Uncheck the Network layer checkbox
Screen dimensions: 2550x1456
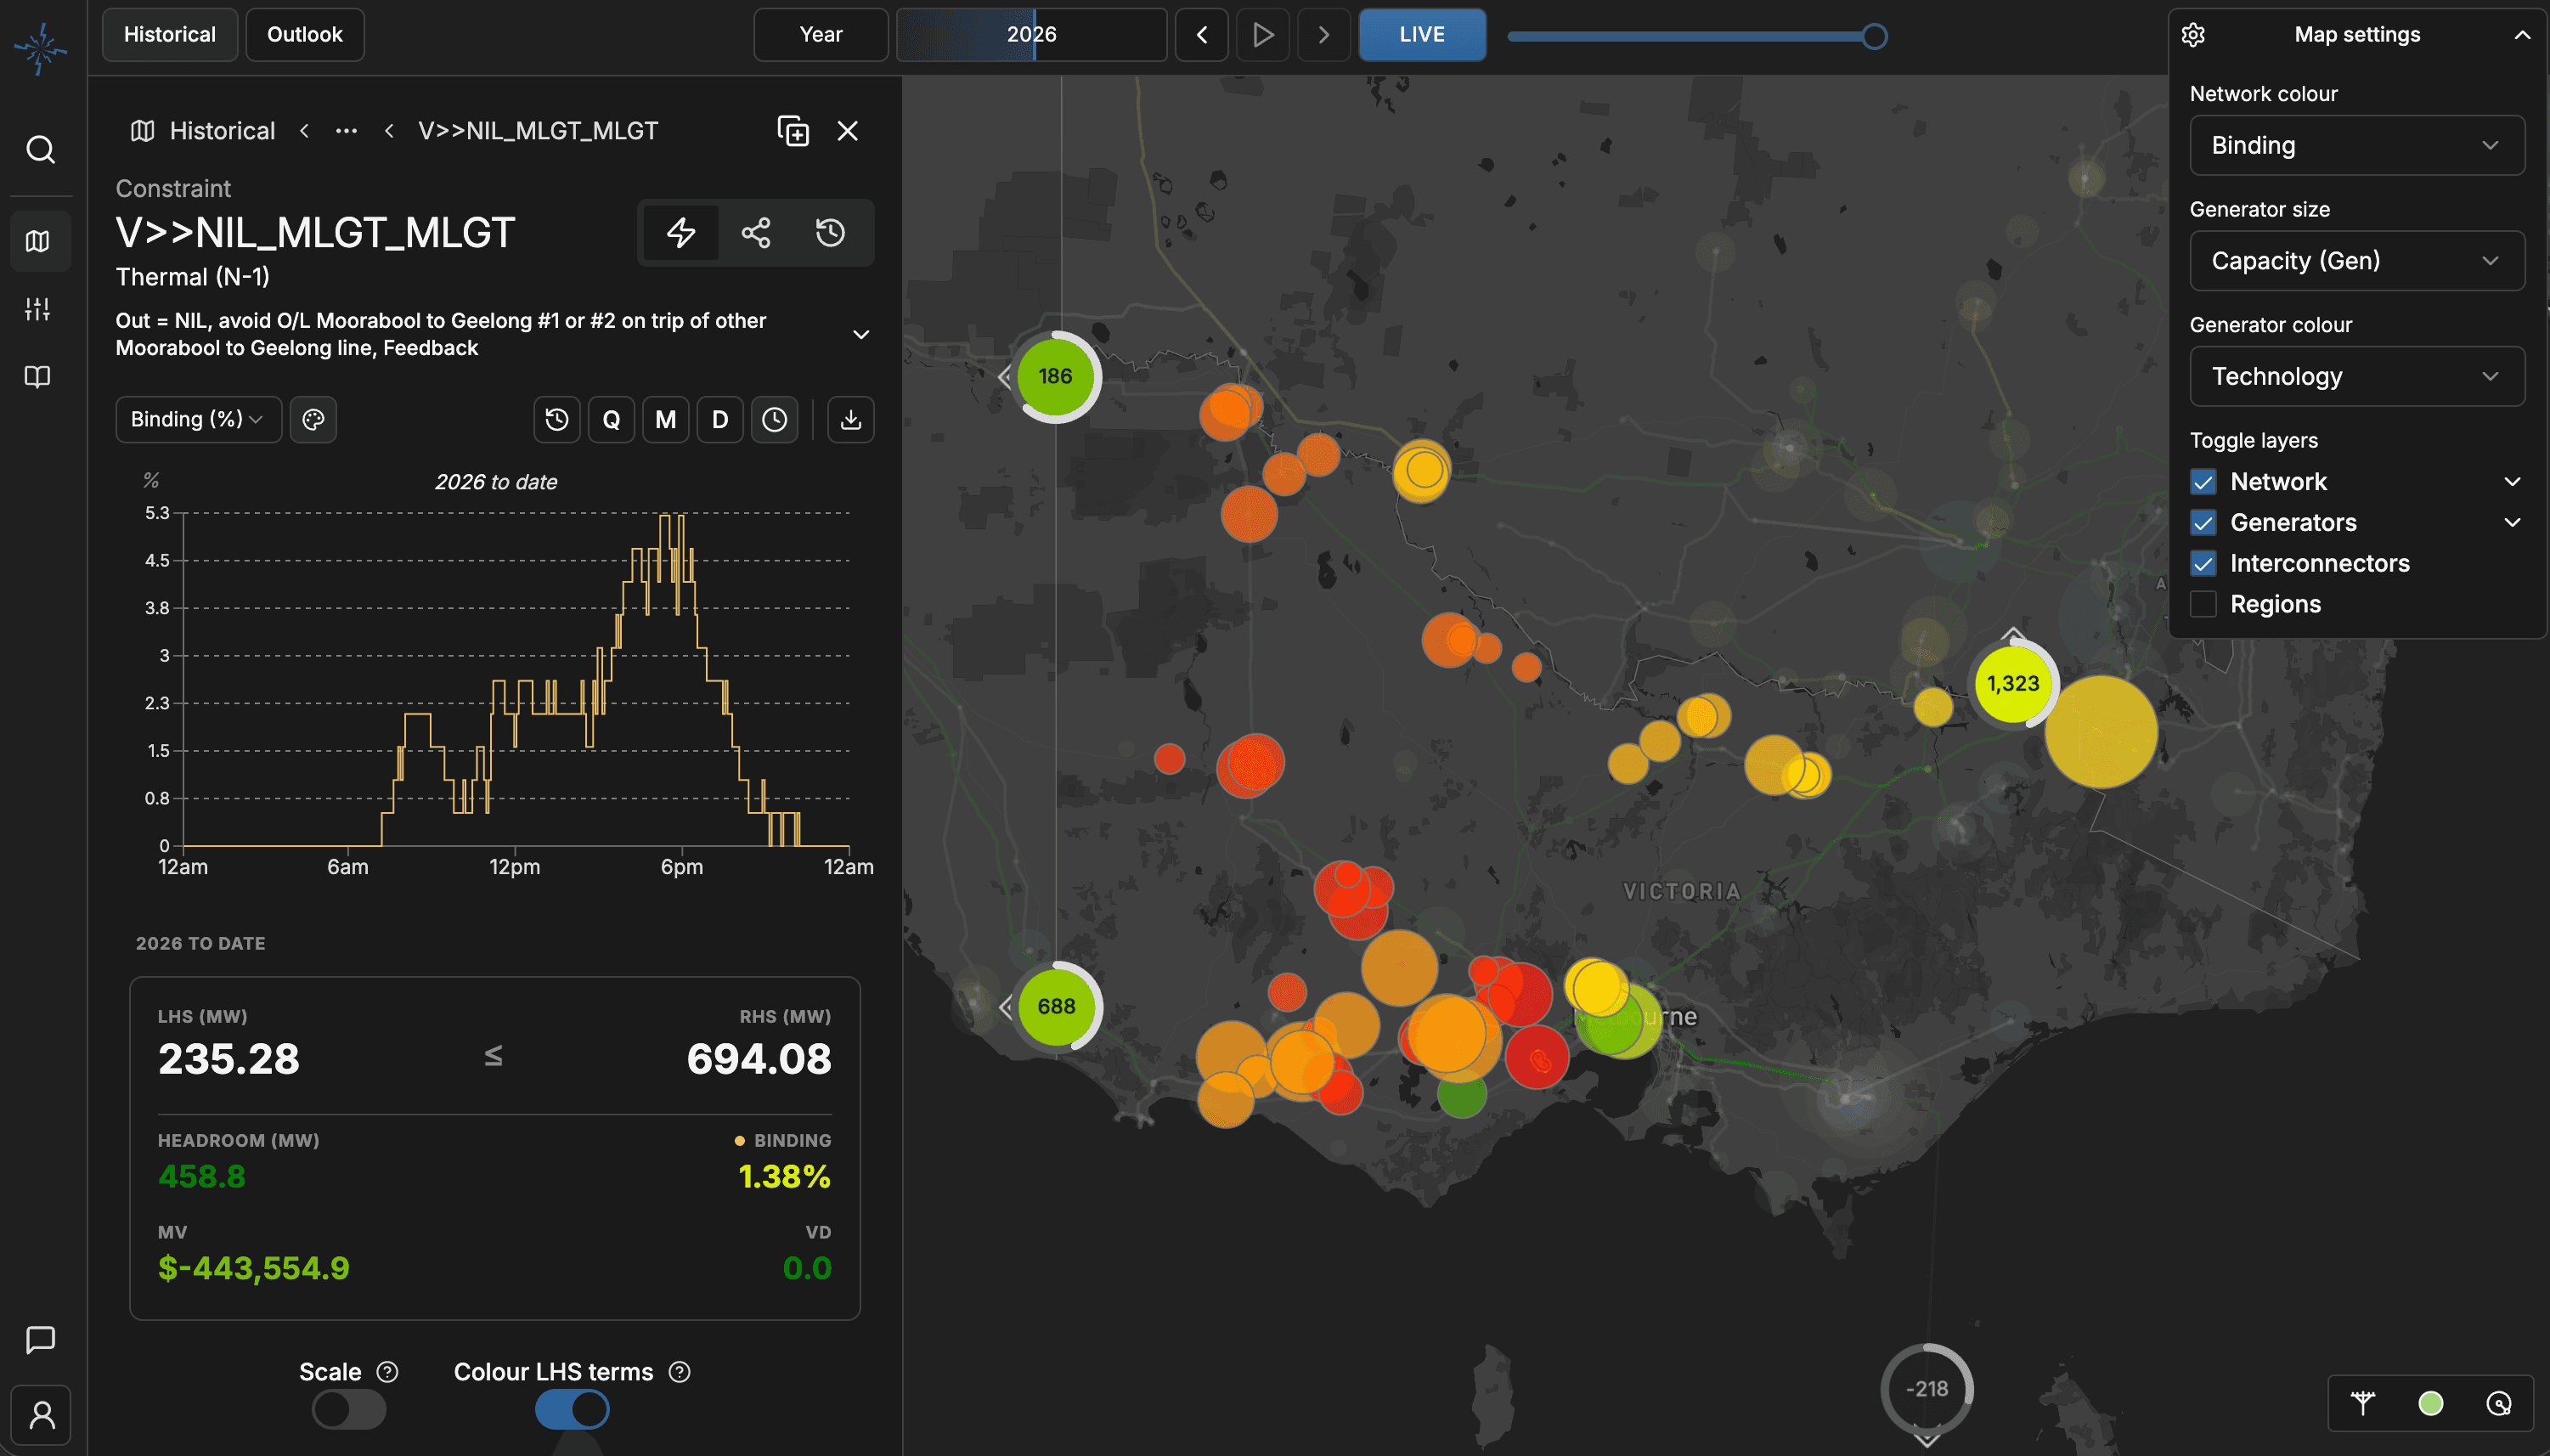[x=2203, y=482]
